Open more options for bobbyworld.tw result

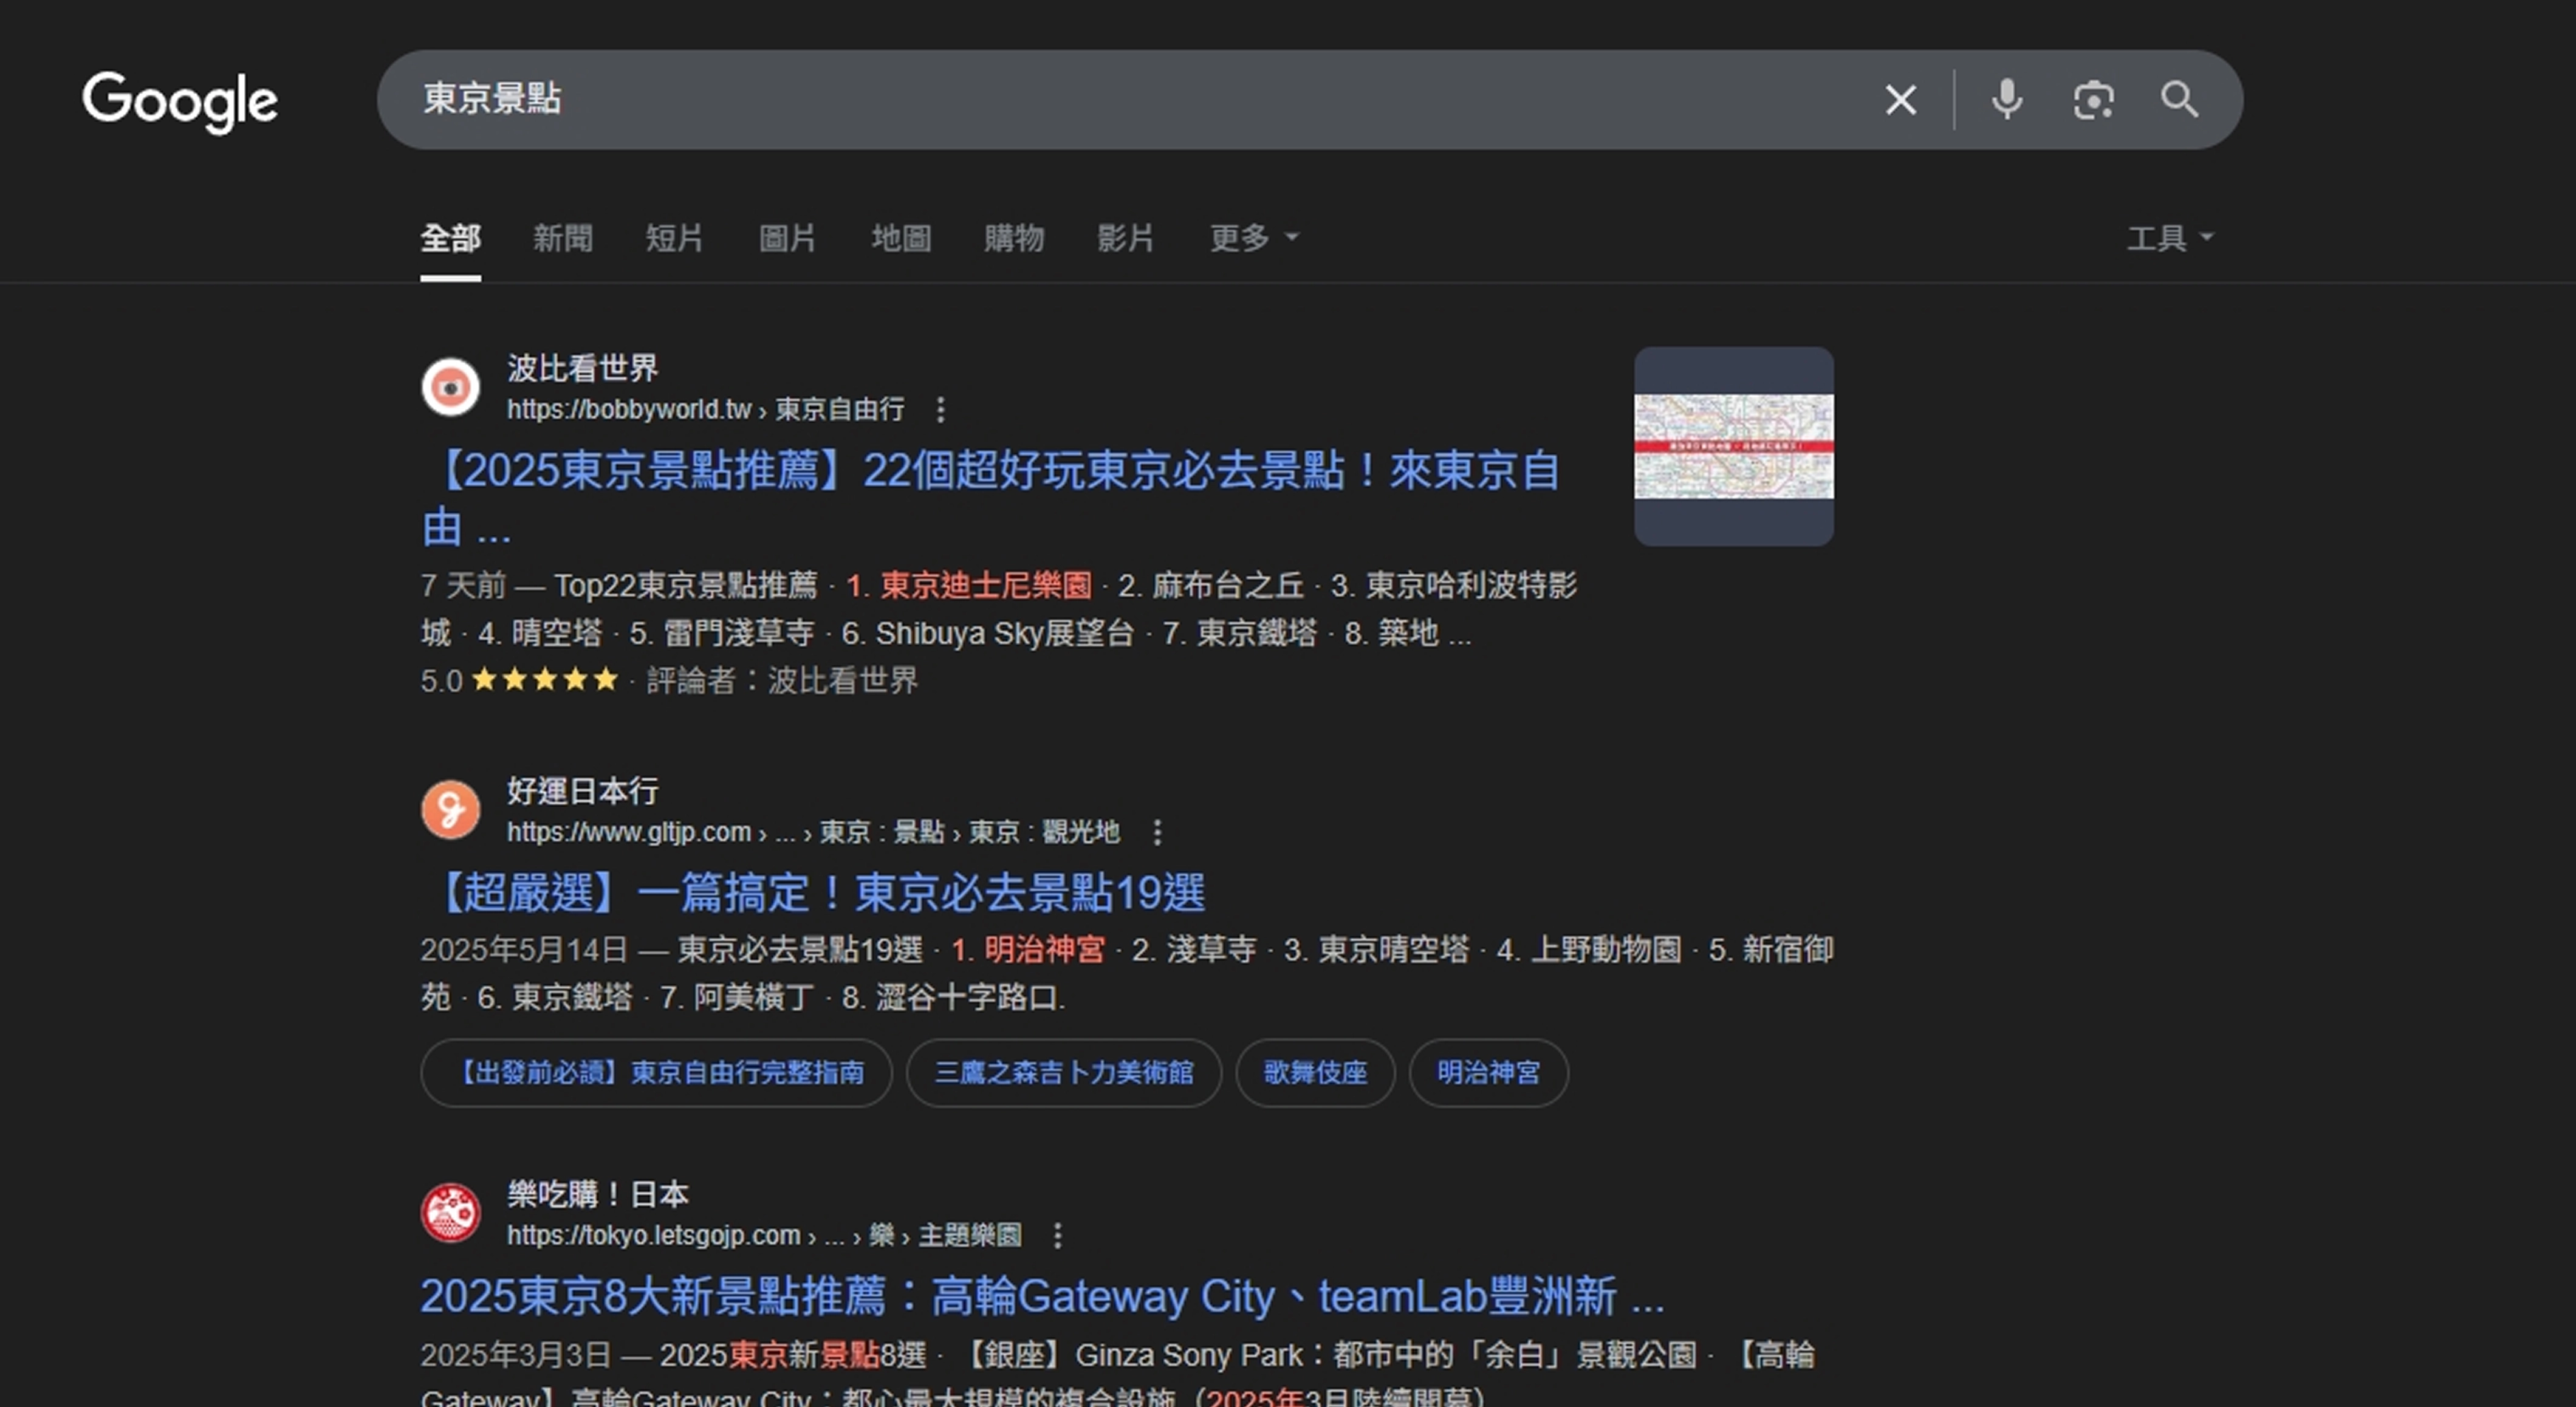click(x=939, y=409)
